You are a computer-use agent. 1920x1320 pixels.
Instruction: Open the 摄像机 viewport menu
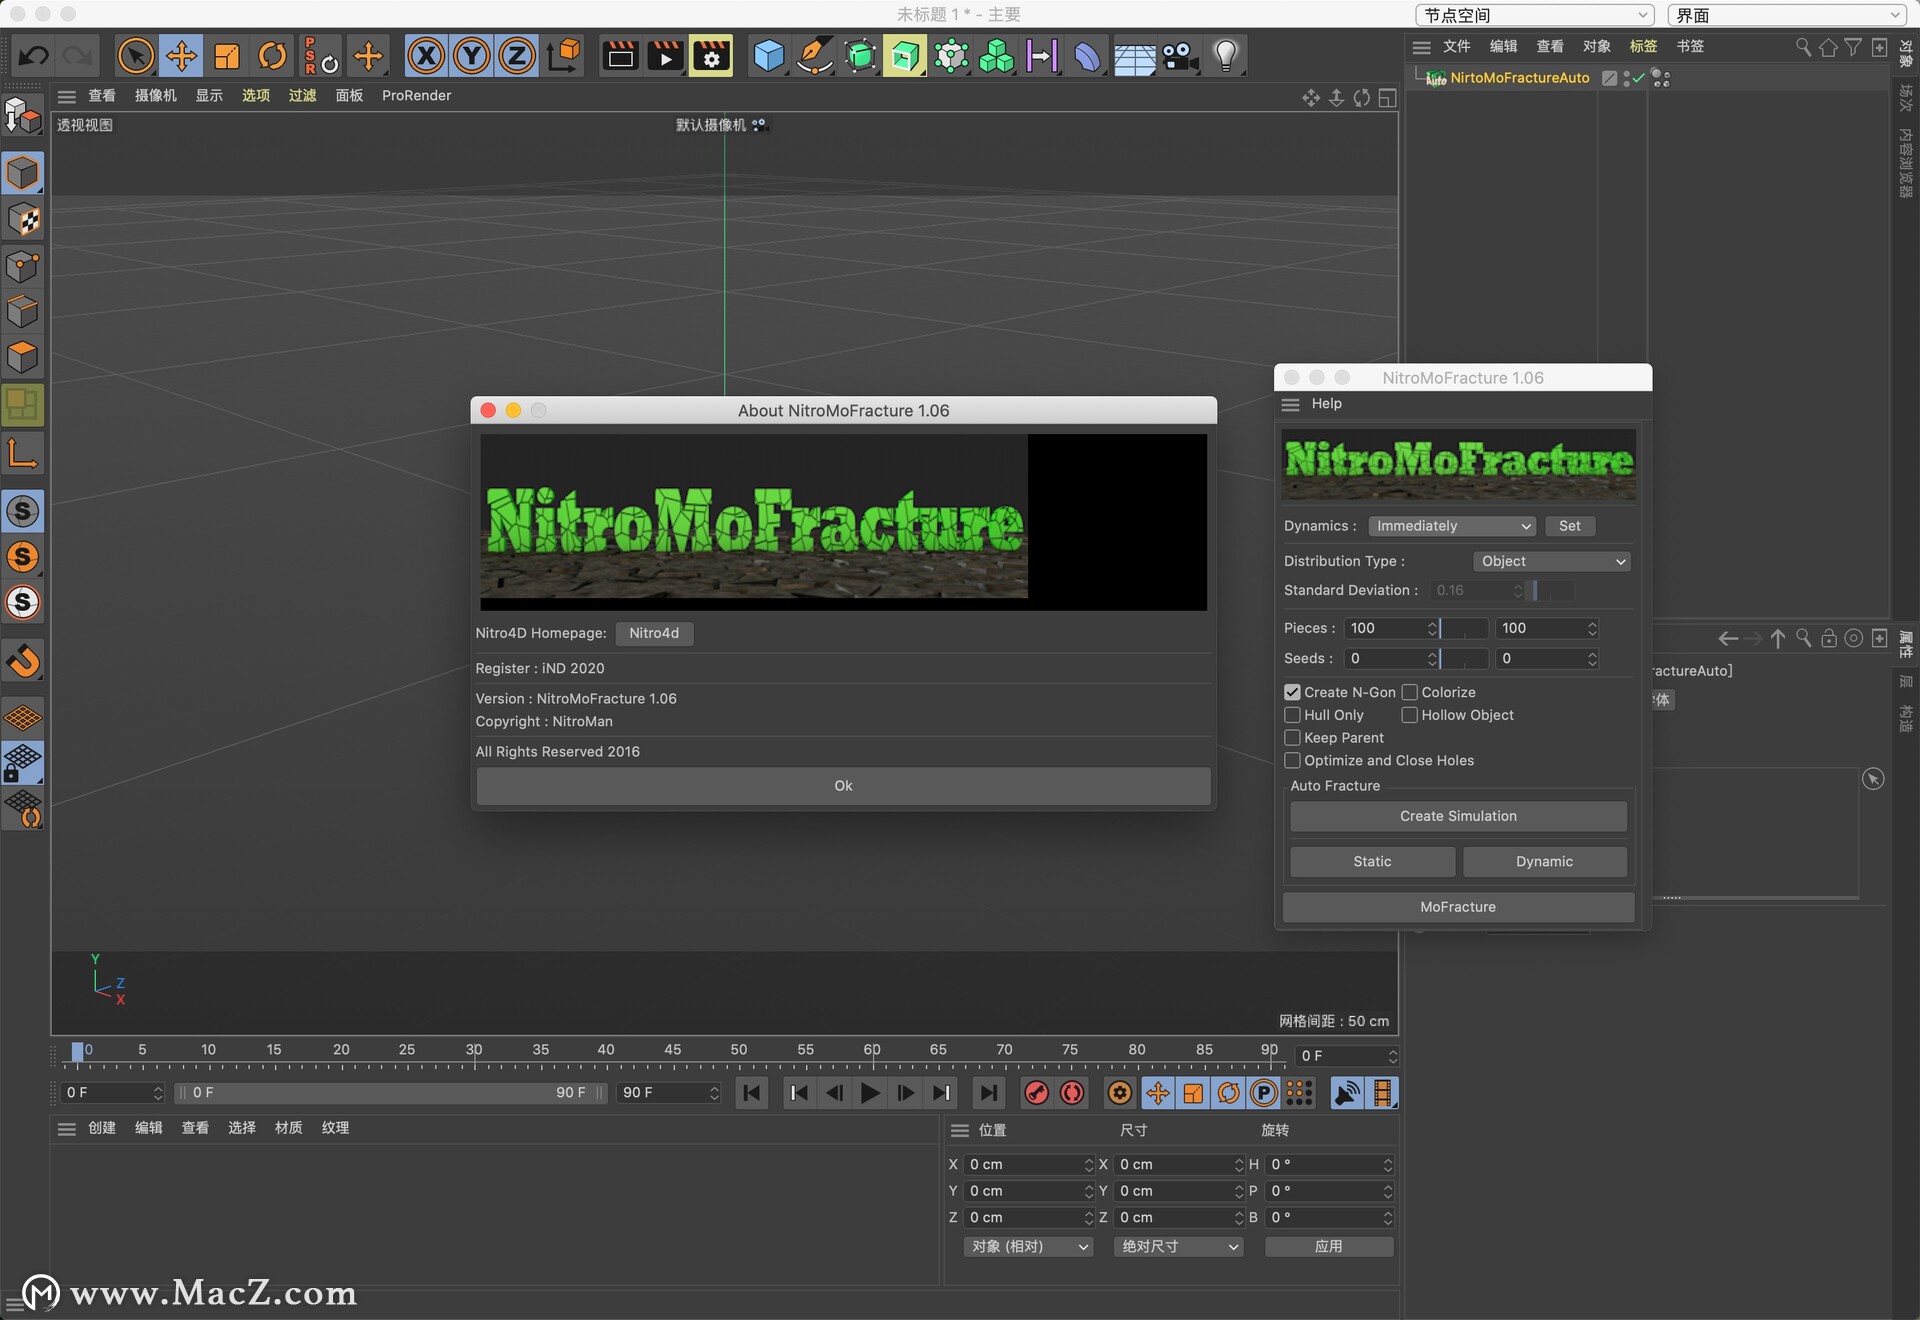(155, 96)
